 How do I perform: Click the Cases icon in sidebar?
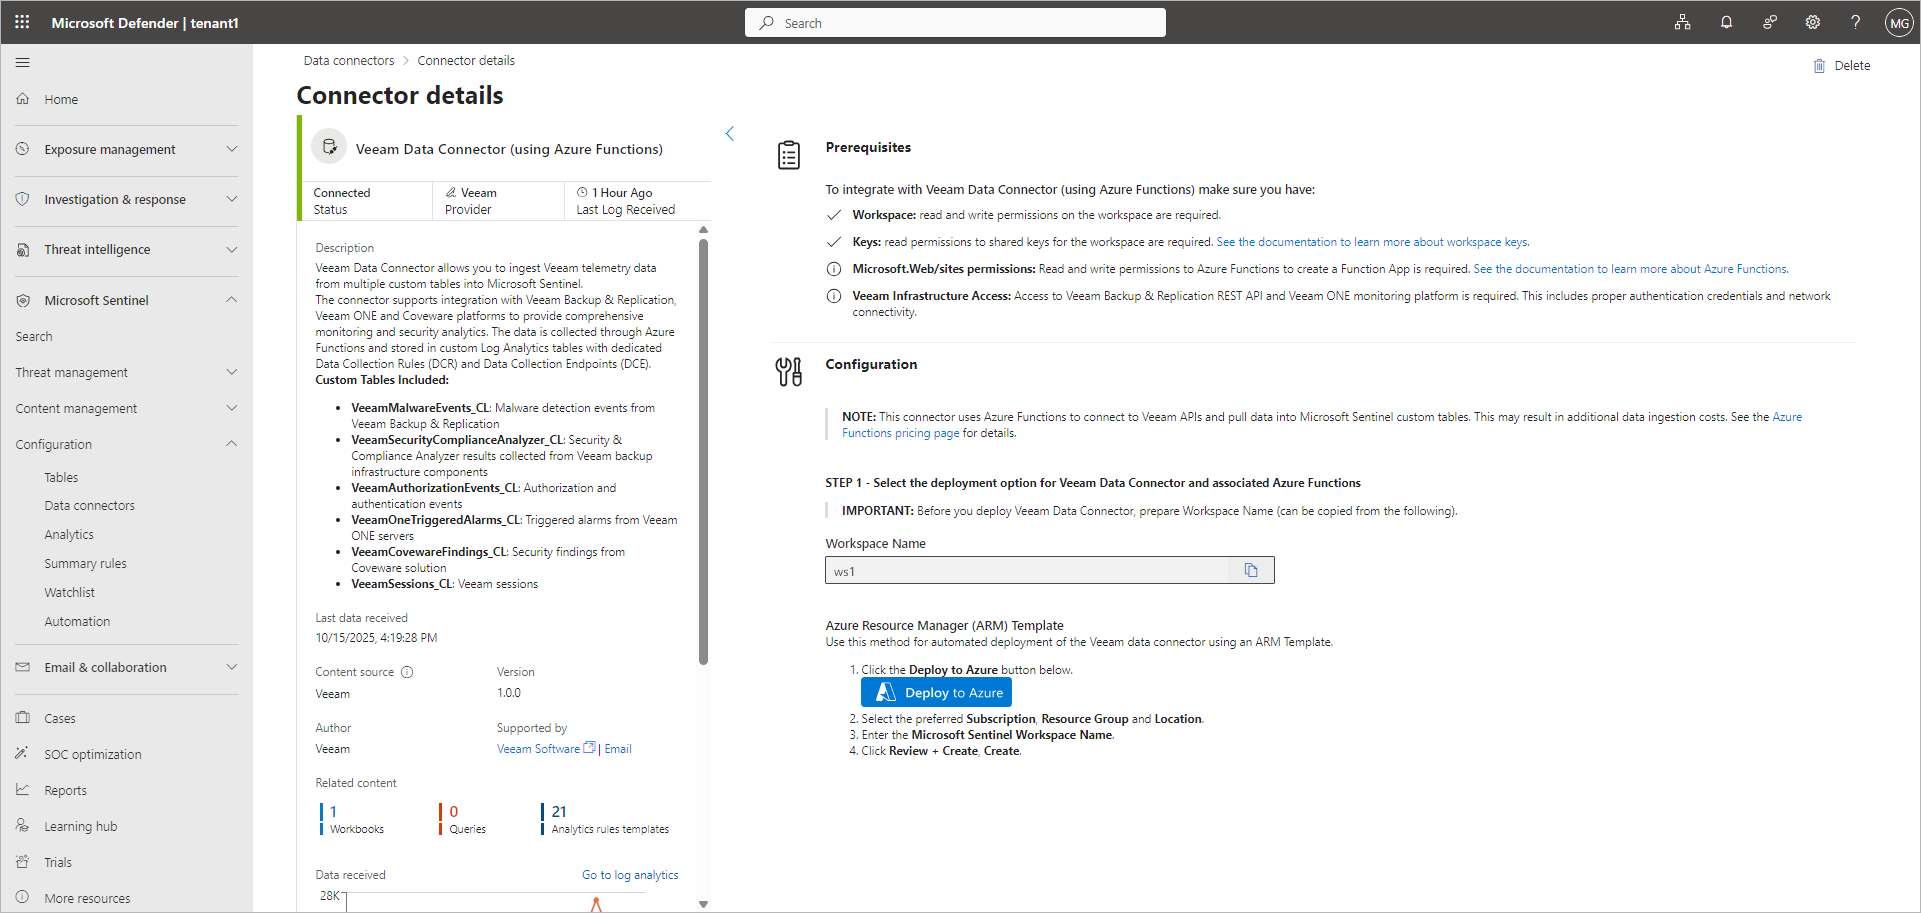23,718
